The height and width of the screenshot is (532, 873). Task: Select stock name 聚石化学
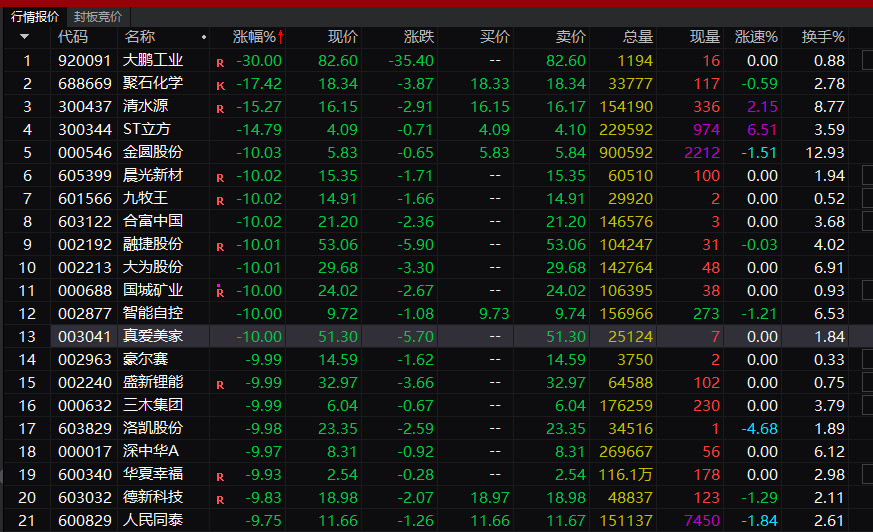[x=153, y=83]
